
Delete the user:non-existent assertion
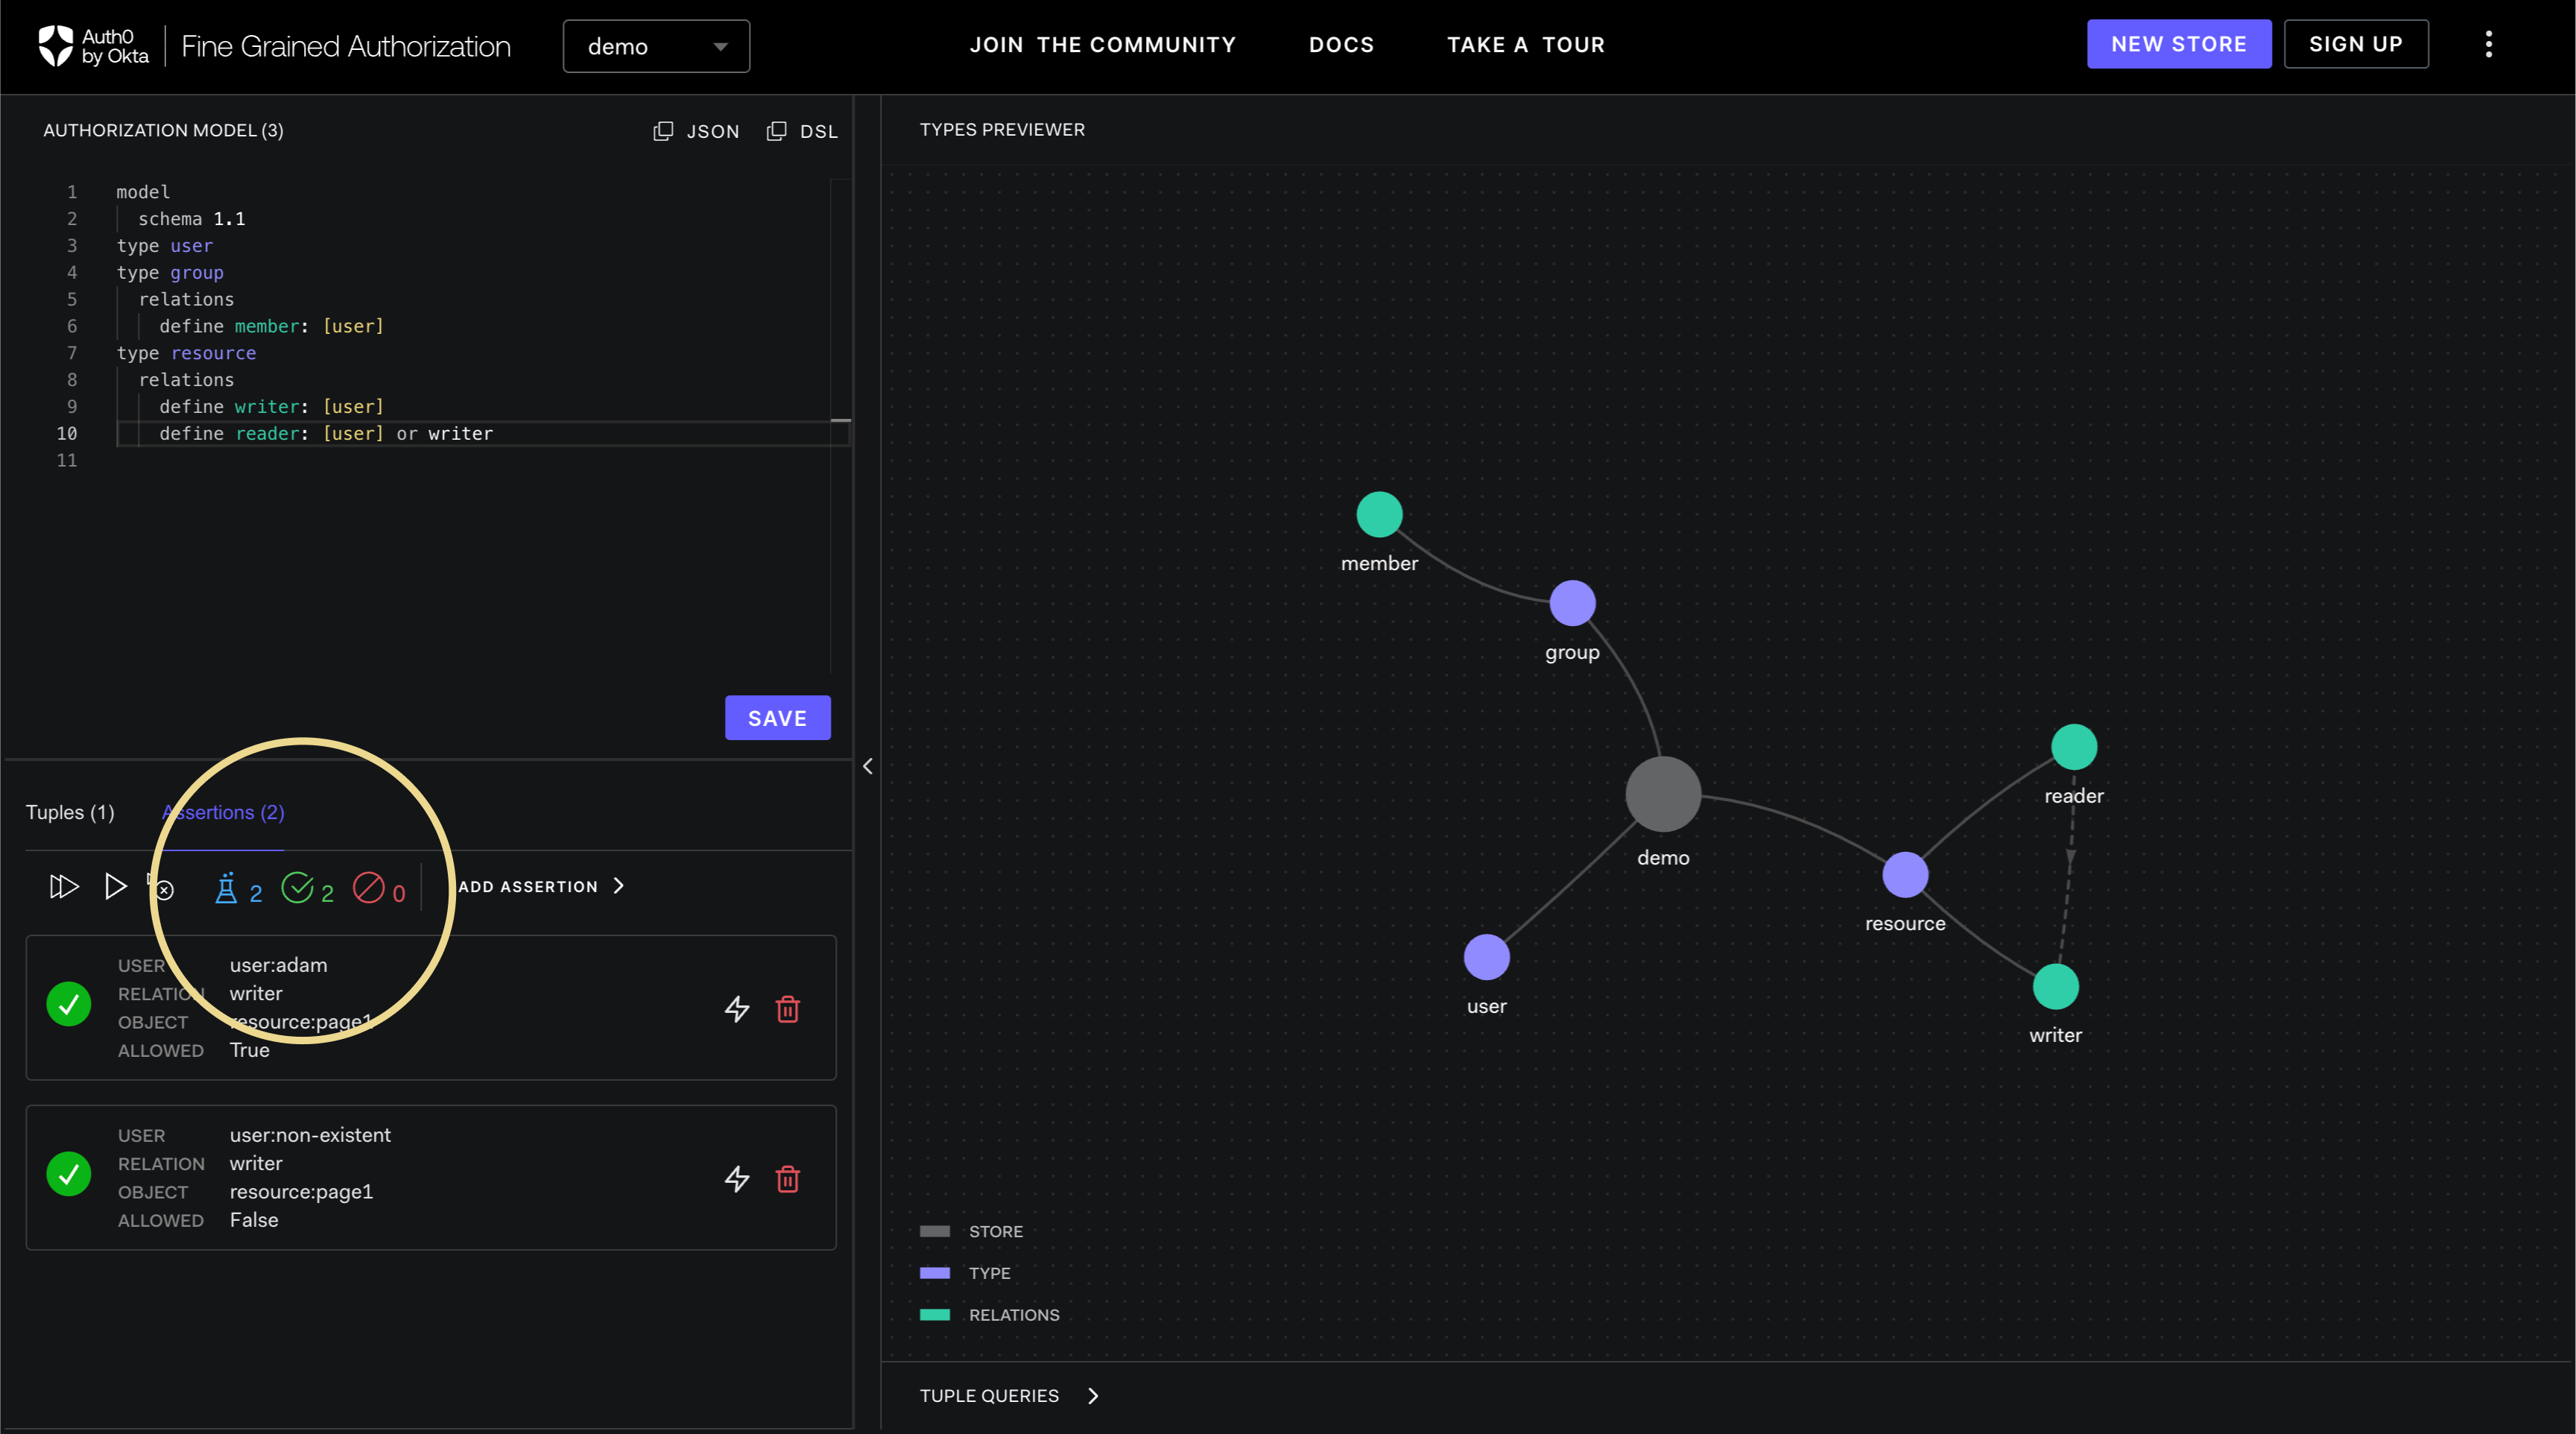788,1179
